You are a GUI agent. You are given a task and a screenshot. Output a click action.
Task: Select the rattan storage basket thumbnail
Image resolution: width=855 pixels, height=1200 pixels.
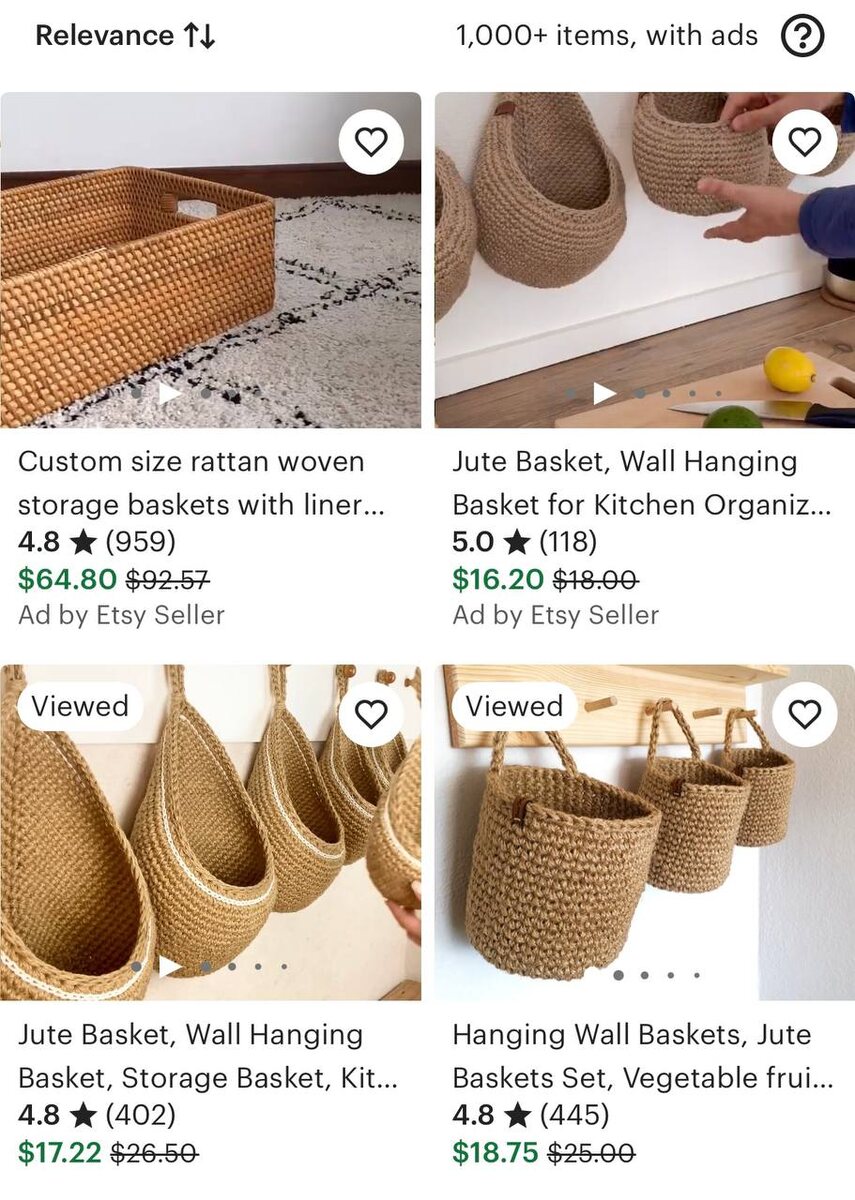coord(210,260)
